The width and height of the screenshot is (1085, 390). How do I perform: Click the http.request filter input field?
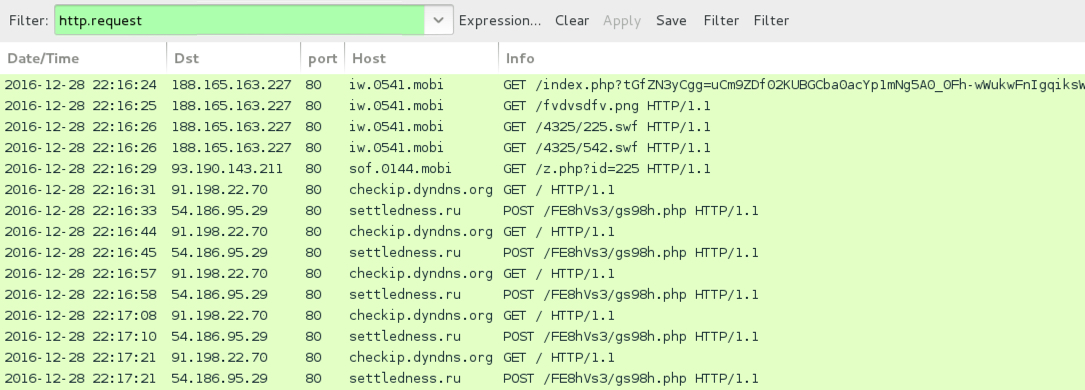point(239,20)
